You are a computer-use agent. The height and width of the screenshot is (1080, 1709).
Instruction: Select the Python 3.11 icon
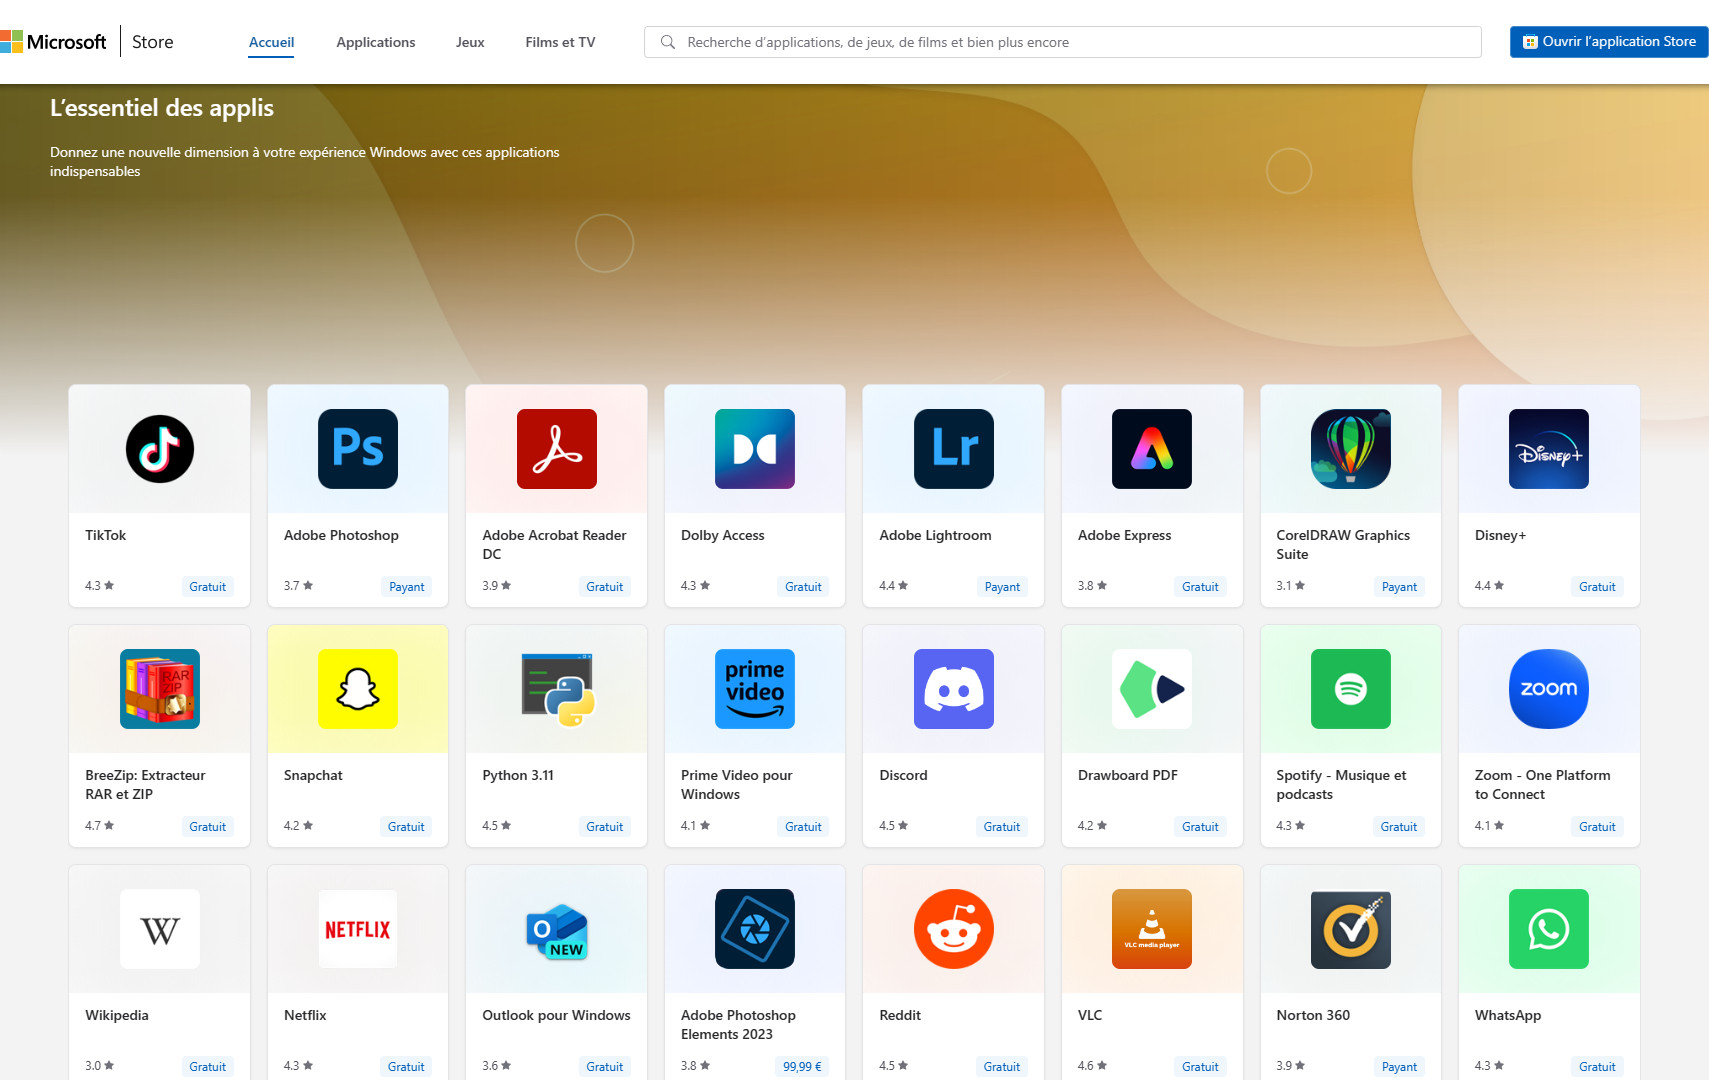coord(557,689)
